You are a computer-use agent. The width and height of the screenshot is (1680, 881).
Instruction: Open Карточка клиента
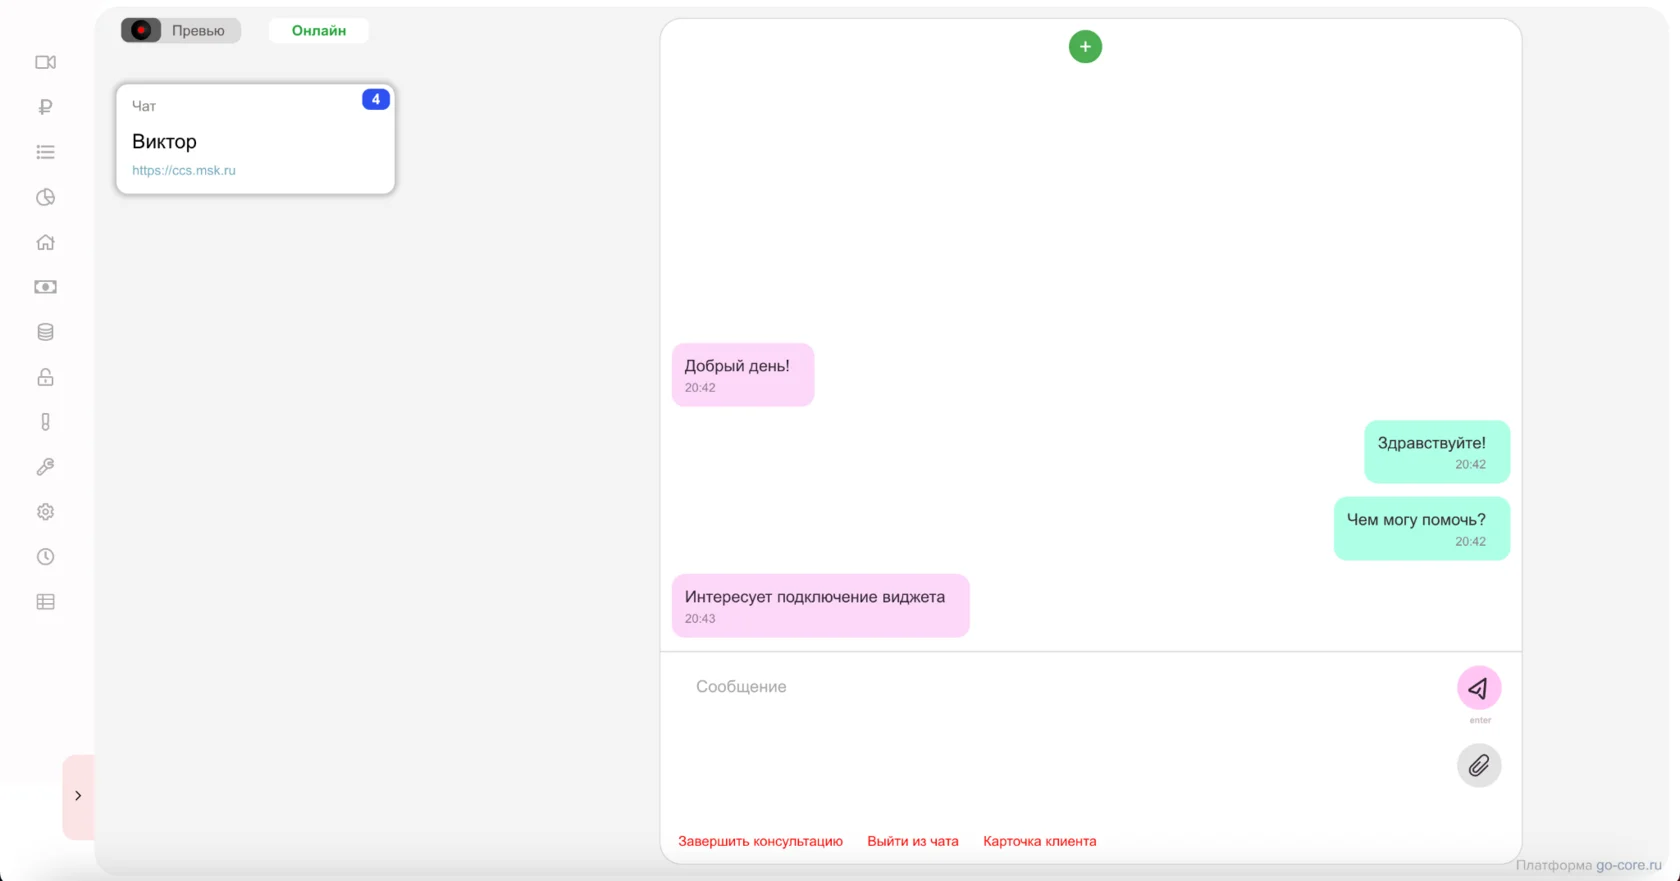[x=1040, y=842]
